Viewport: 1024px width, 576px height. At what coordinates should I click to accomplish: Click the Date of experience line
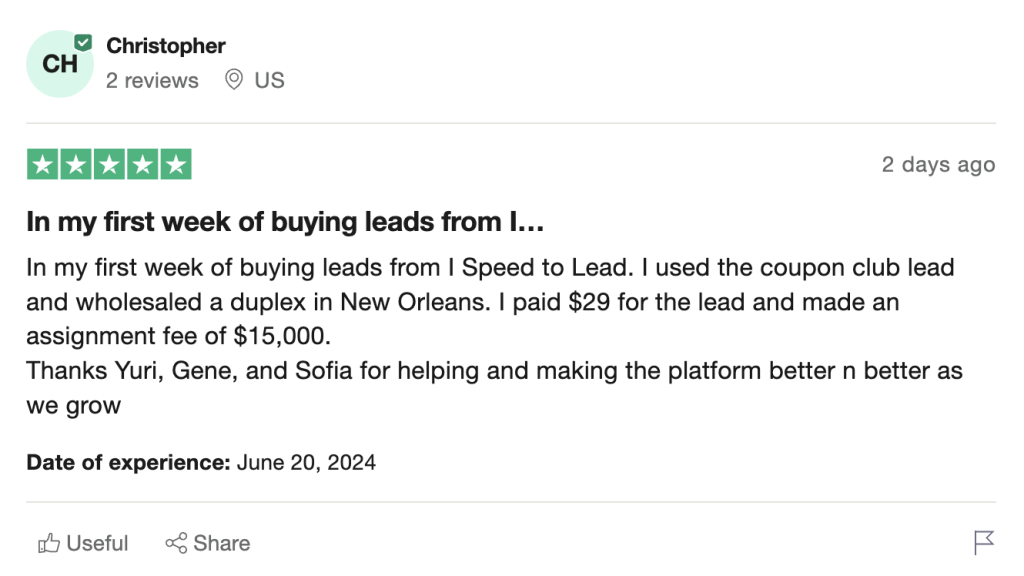tap(201, 462)
